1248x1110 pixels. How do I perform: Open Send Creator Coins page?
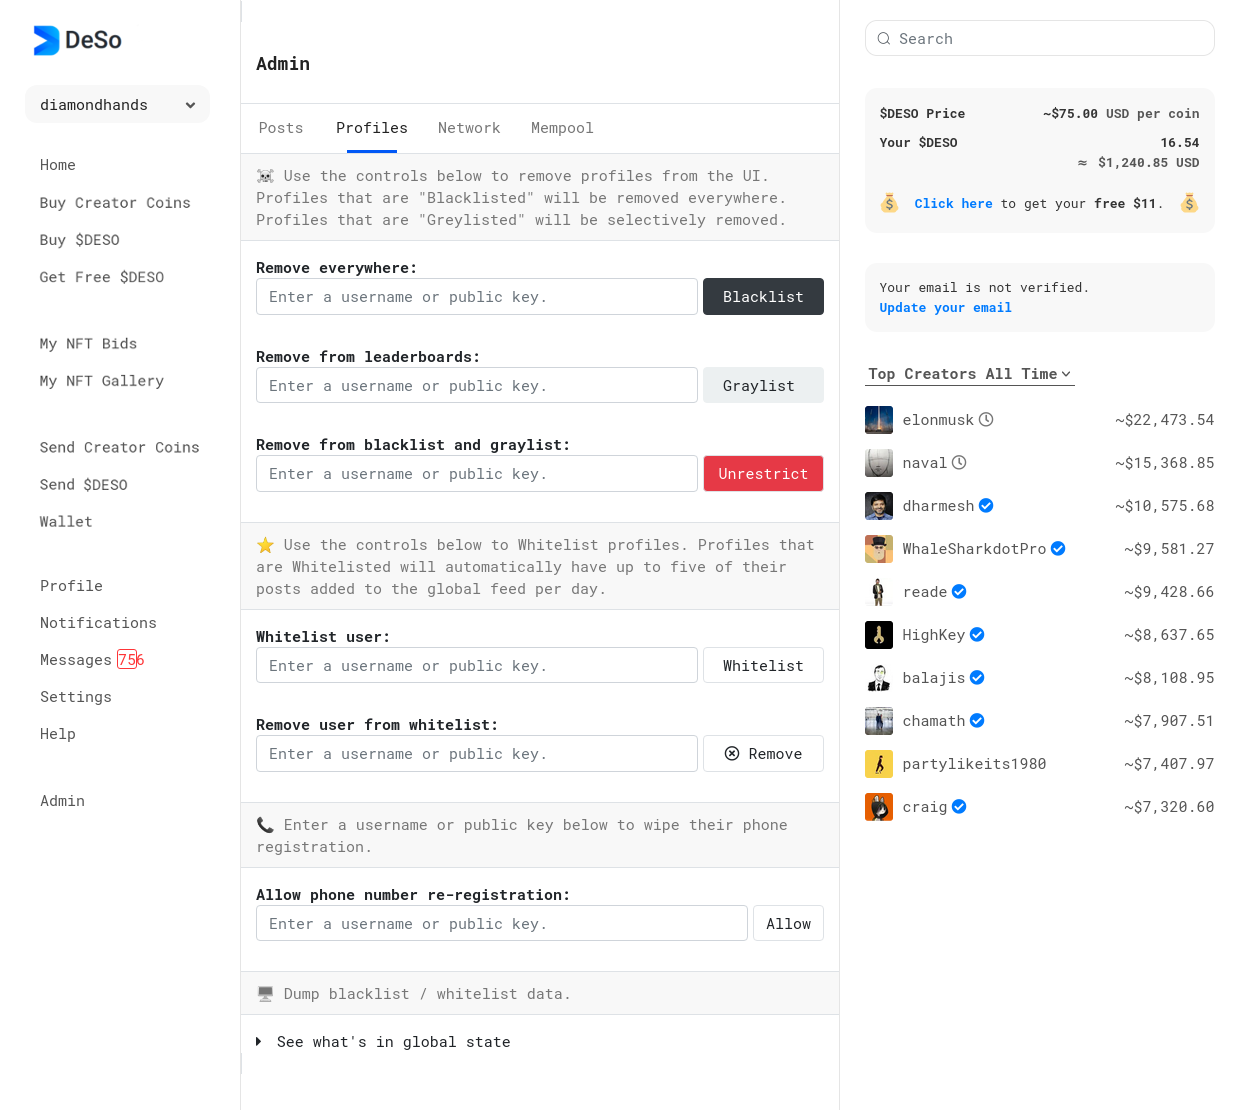[120, 448]
